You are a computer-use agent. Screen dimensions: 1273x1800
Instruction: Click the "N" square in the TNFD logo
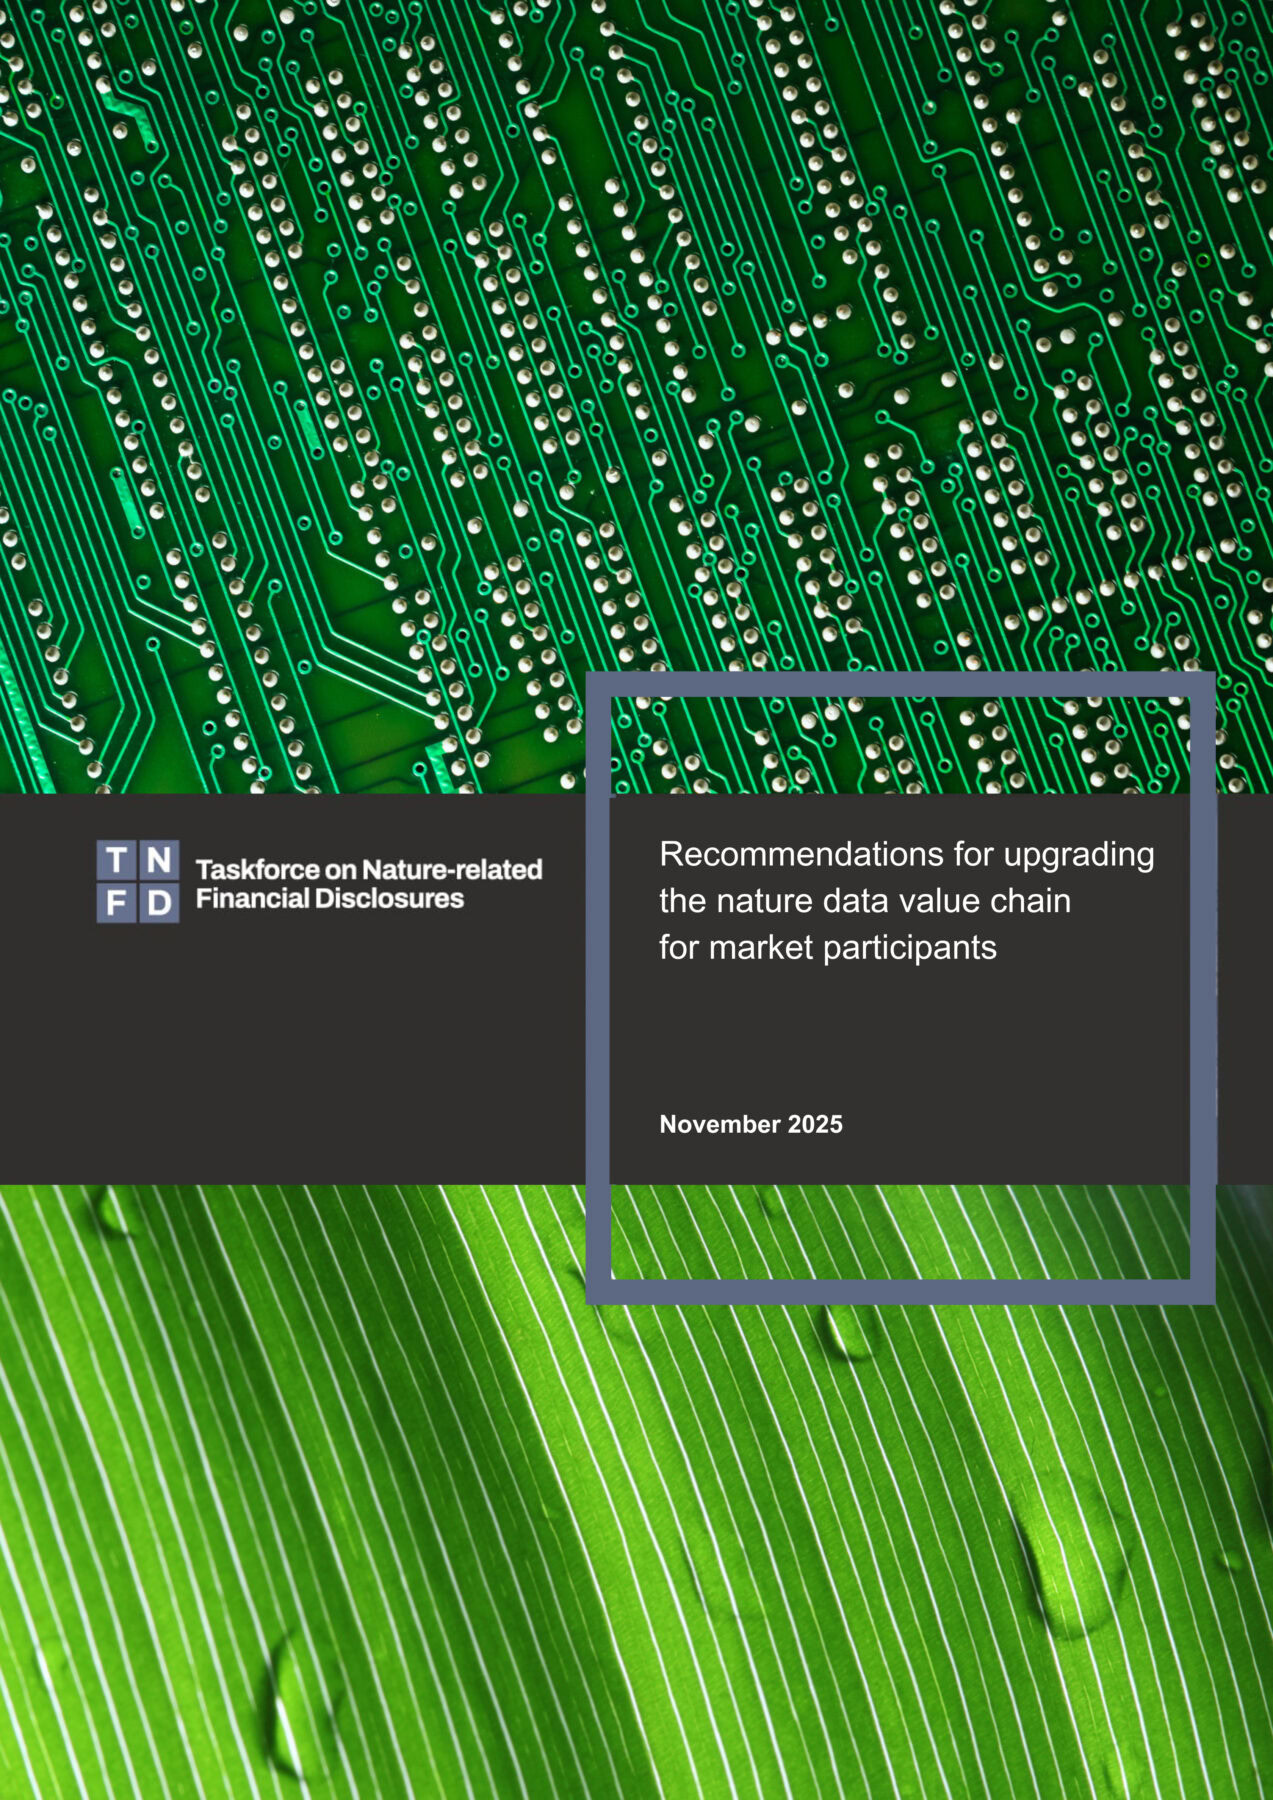click(159, 860)
